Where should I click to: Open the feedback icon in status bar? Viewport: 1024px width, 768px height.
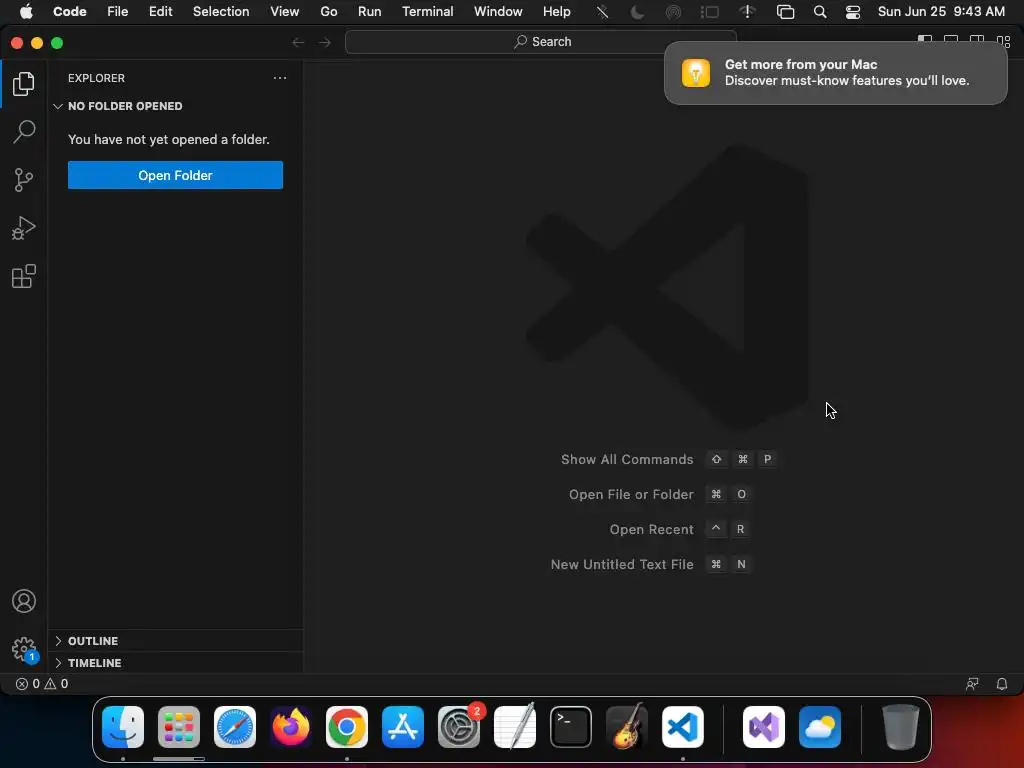pyautogui.click(x=972, y=684)
